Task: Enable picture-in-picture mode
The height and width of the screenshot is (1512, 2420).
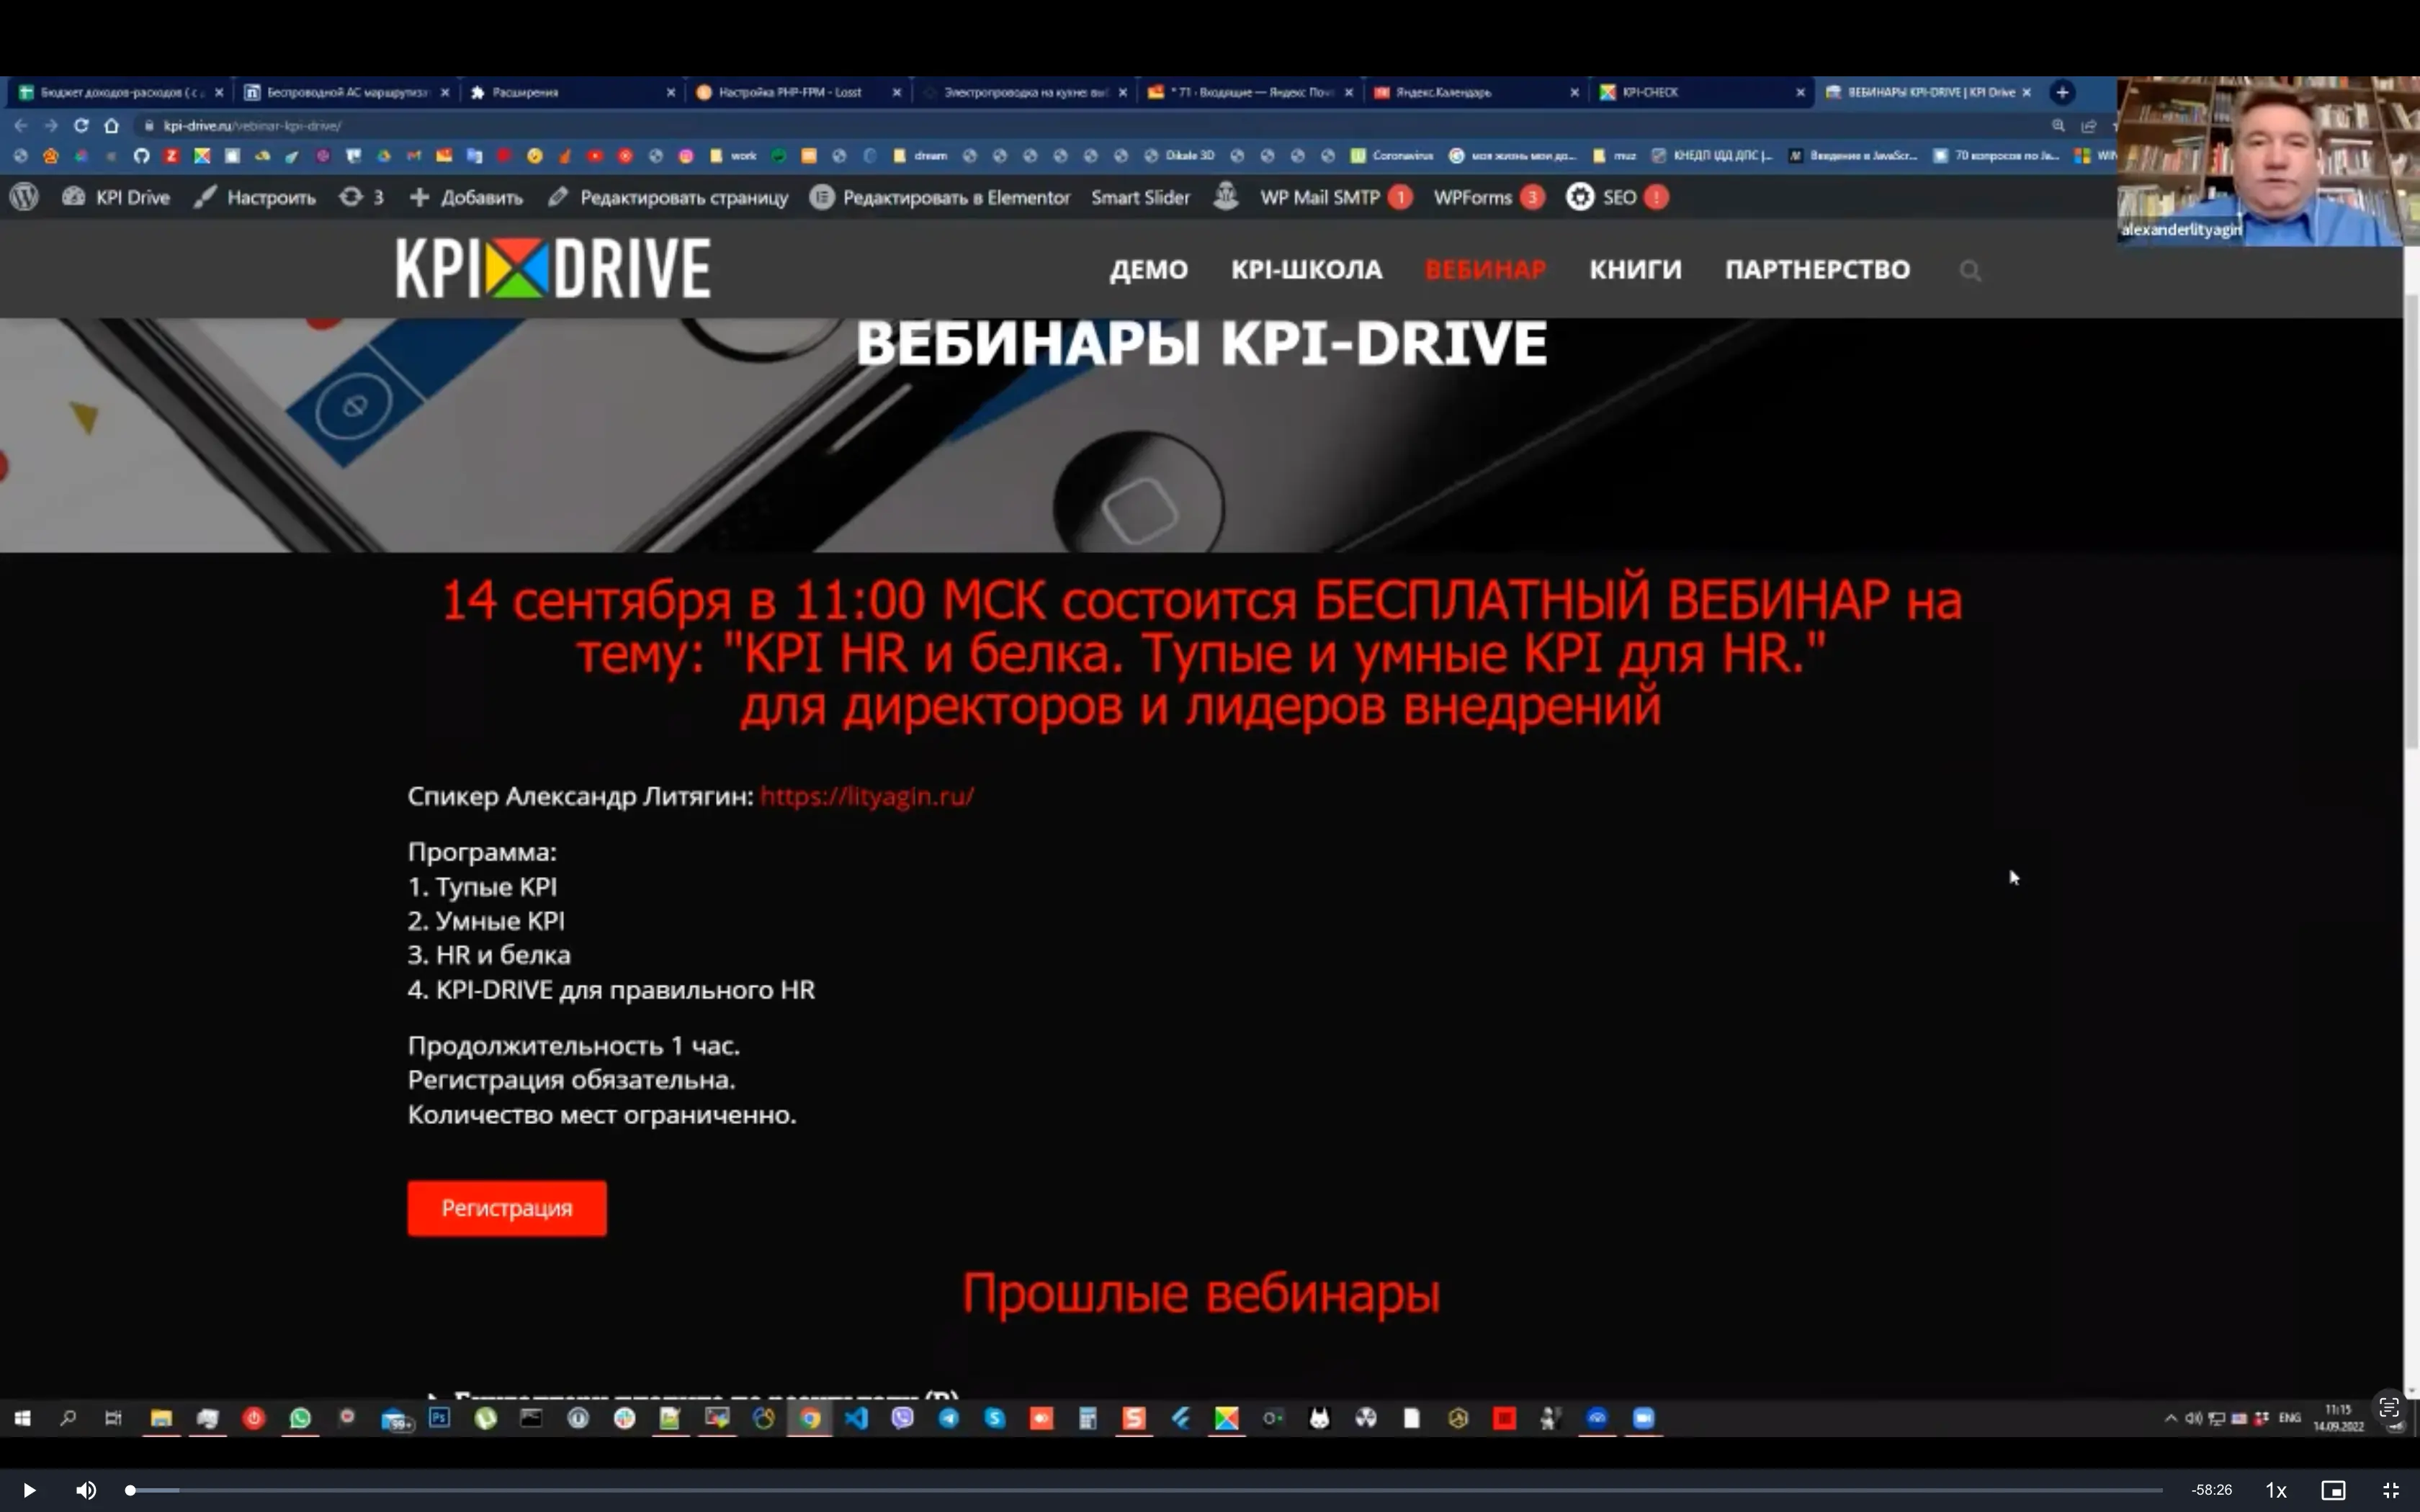Action: tap(2333, 1490)
